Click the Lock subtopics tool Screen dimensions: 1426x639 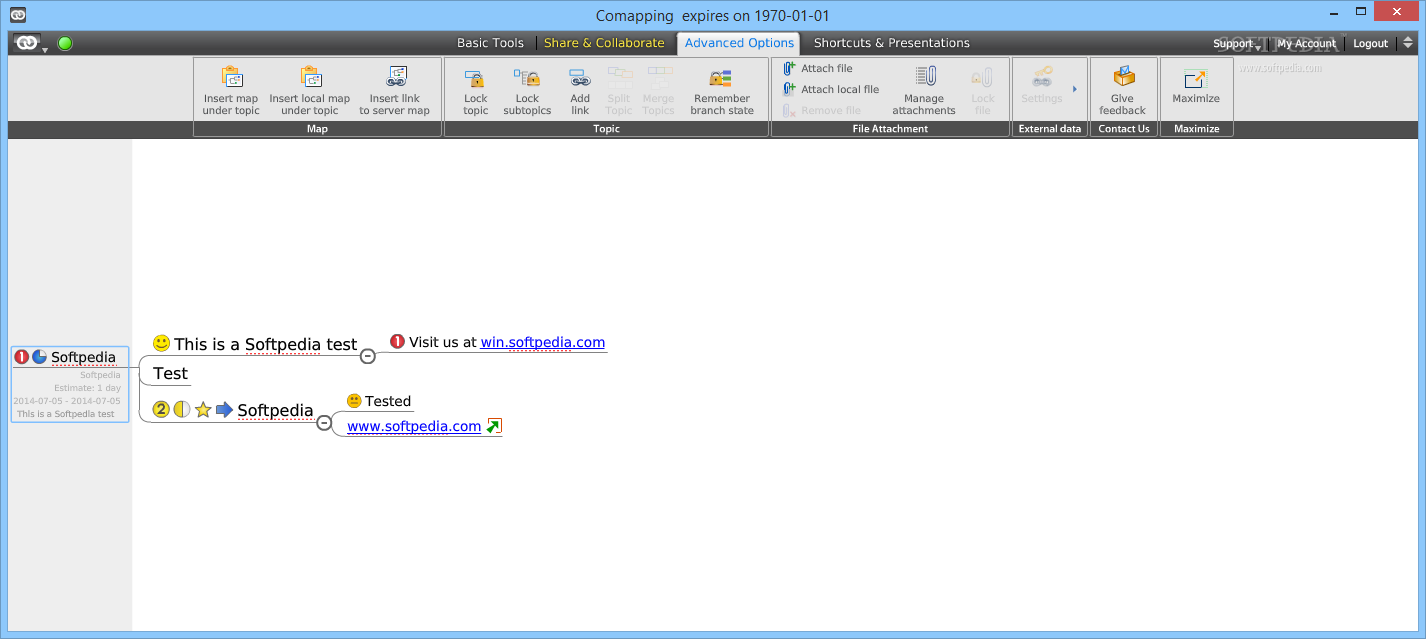527,90
